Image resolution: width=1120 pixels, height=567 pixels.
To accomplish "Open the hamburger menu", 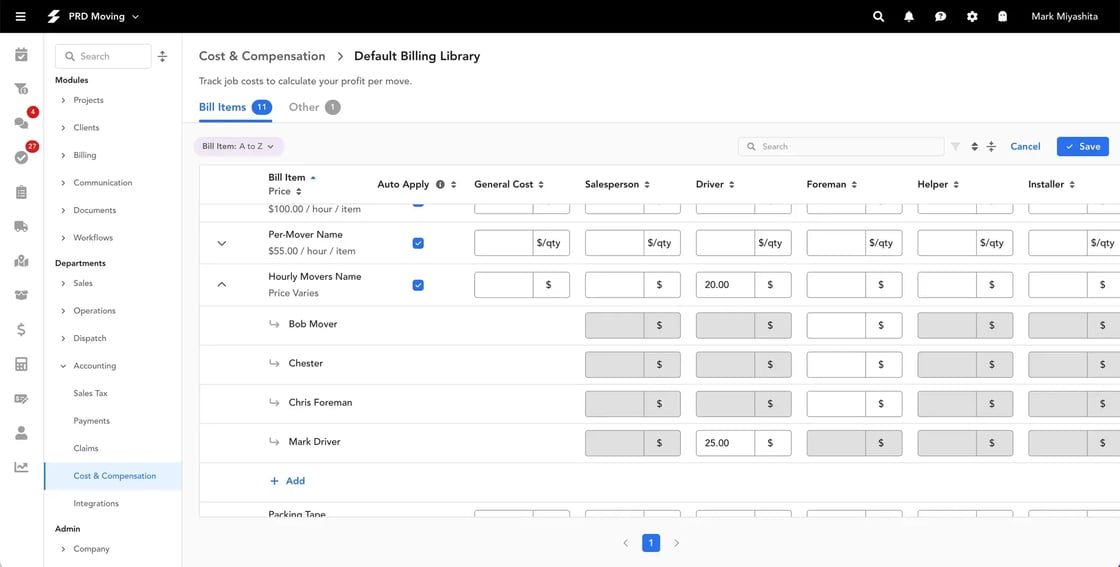I will coord(20,17).
